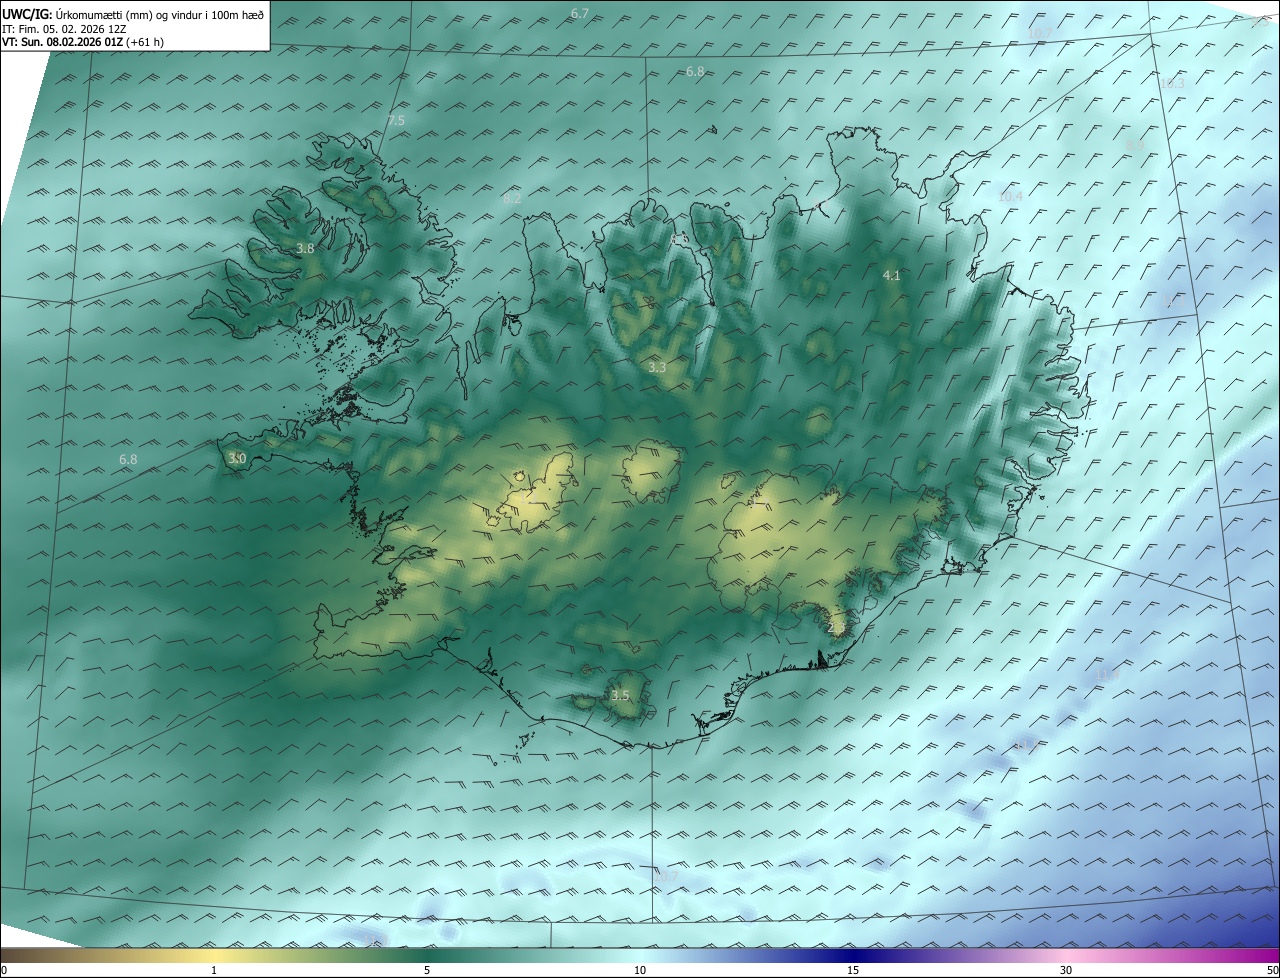The image size is (1280, 978).
Task: Click the '6.7' value label on the map
Action: (x=580, y=13)
